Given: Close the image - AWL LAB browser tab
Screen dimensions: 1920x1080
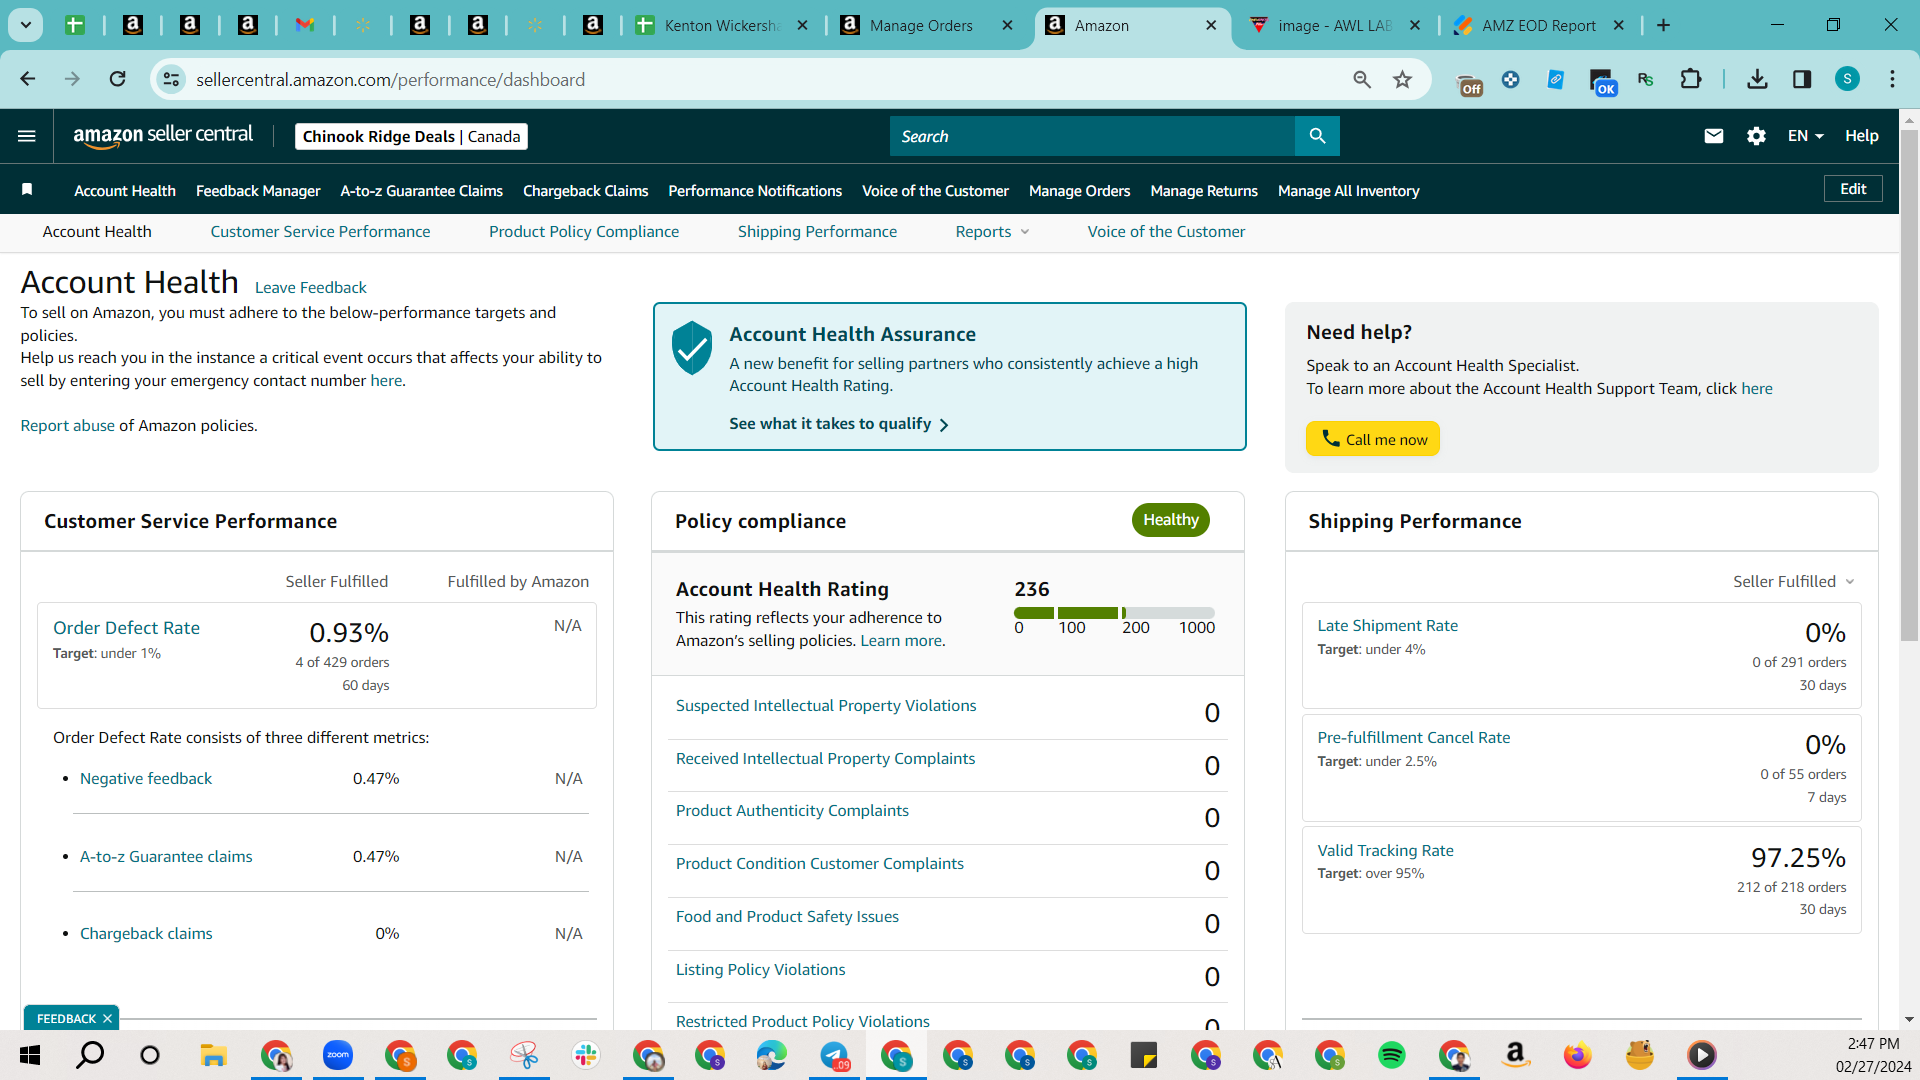Looking at the screenshot, I should 1414,25.
